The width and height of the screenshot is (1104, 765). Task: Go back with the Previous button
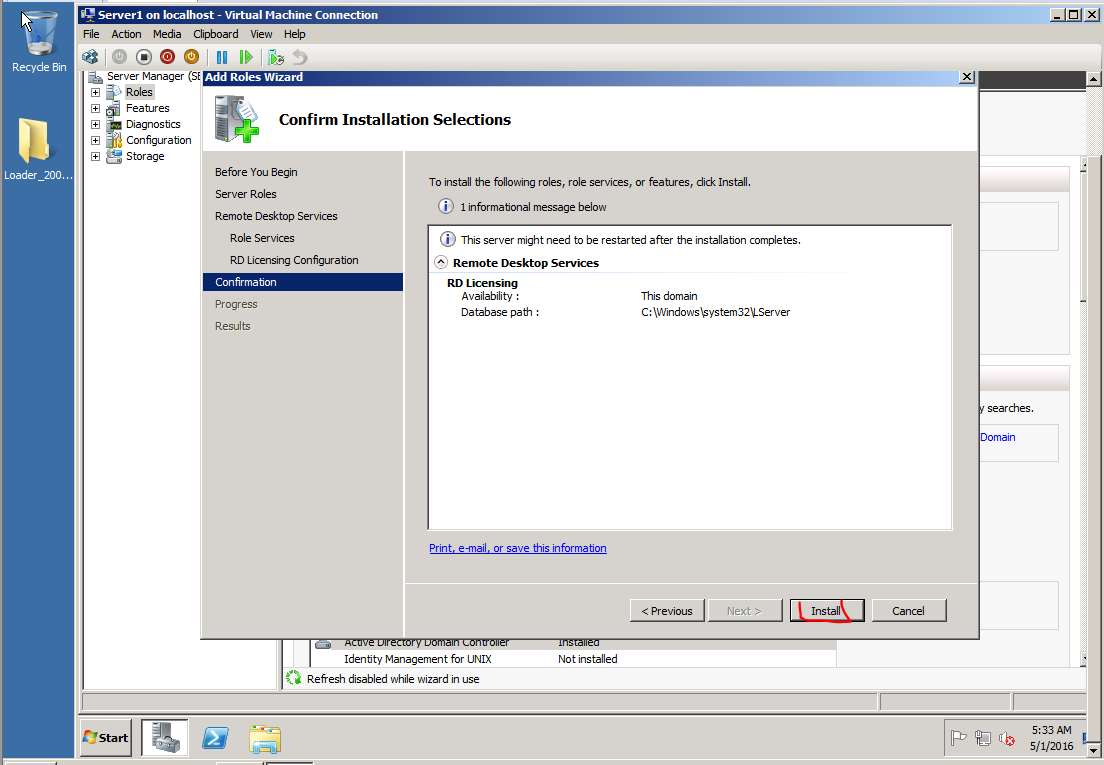667,611
